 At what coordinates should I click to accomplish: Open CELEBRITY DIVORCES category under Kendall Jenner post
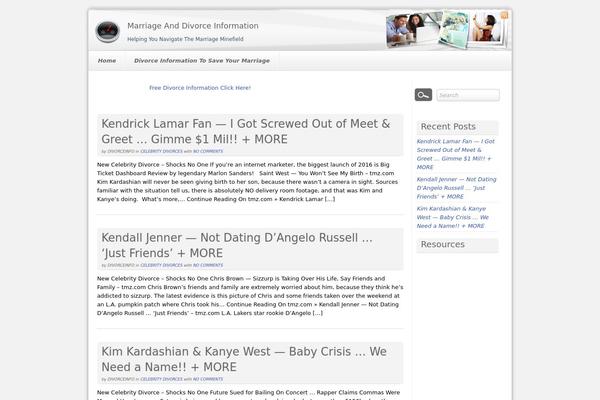[161, 265]
